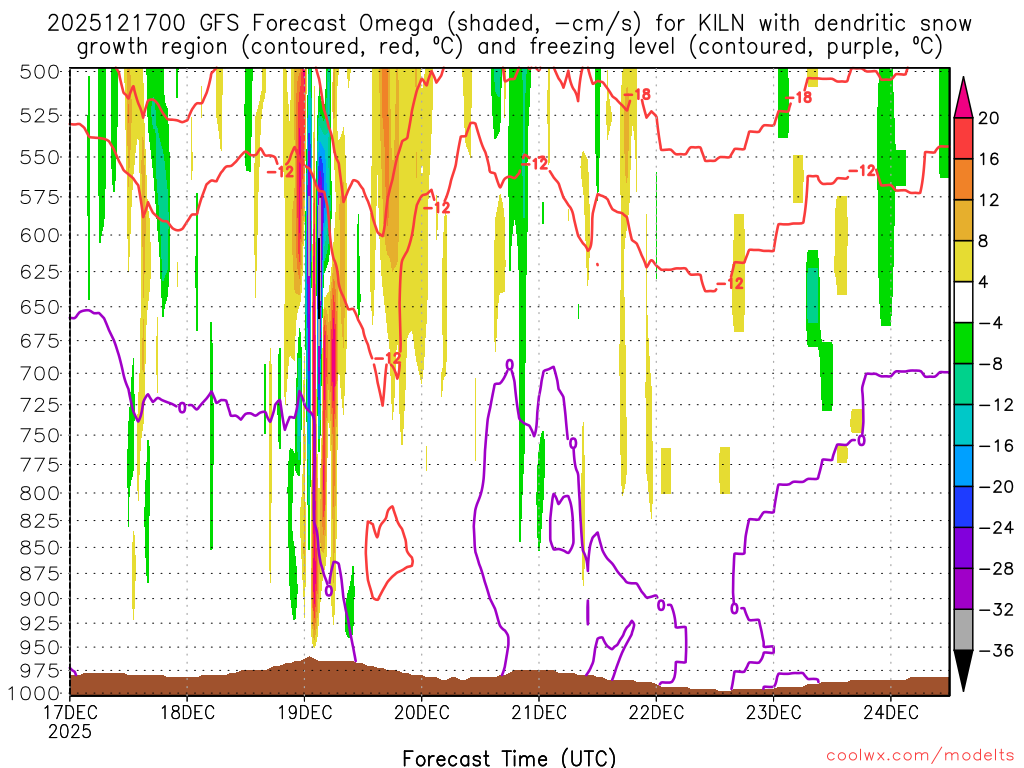Click the 675 pressure level label

(x=40, y=341)
